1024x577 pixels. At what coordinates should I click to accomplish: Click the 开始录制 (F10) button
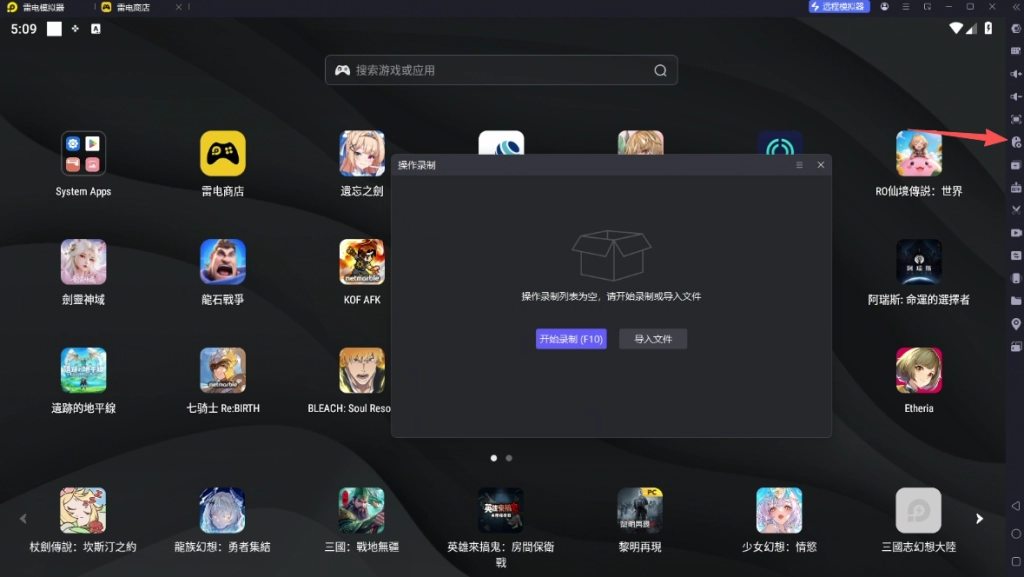571,338
